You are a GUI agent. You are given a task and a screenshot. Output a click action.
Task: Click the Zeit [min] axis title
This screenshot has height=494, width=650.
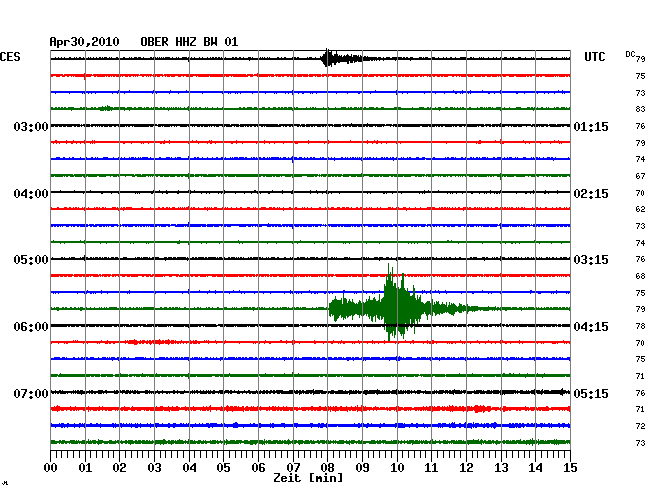coord(308,478)
